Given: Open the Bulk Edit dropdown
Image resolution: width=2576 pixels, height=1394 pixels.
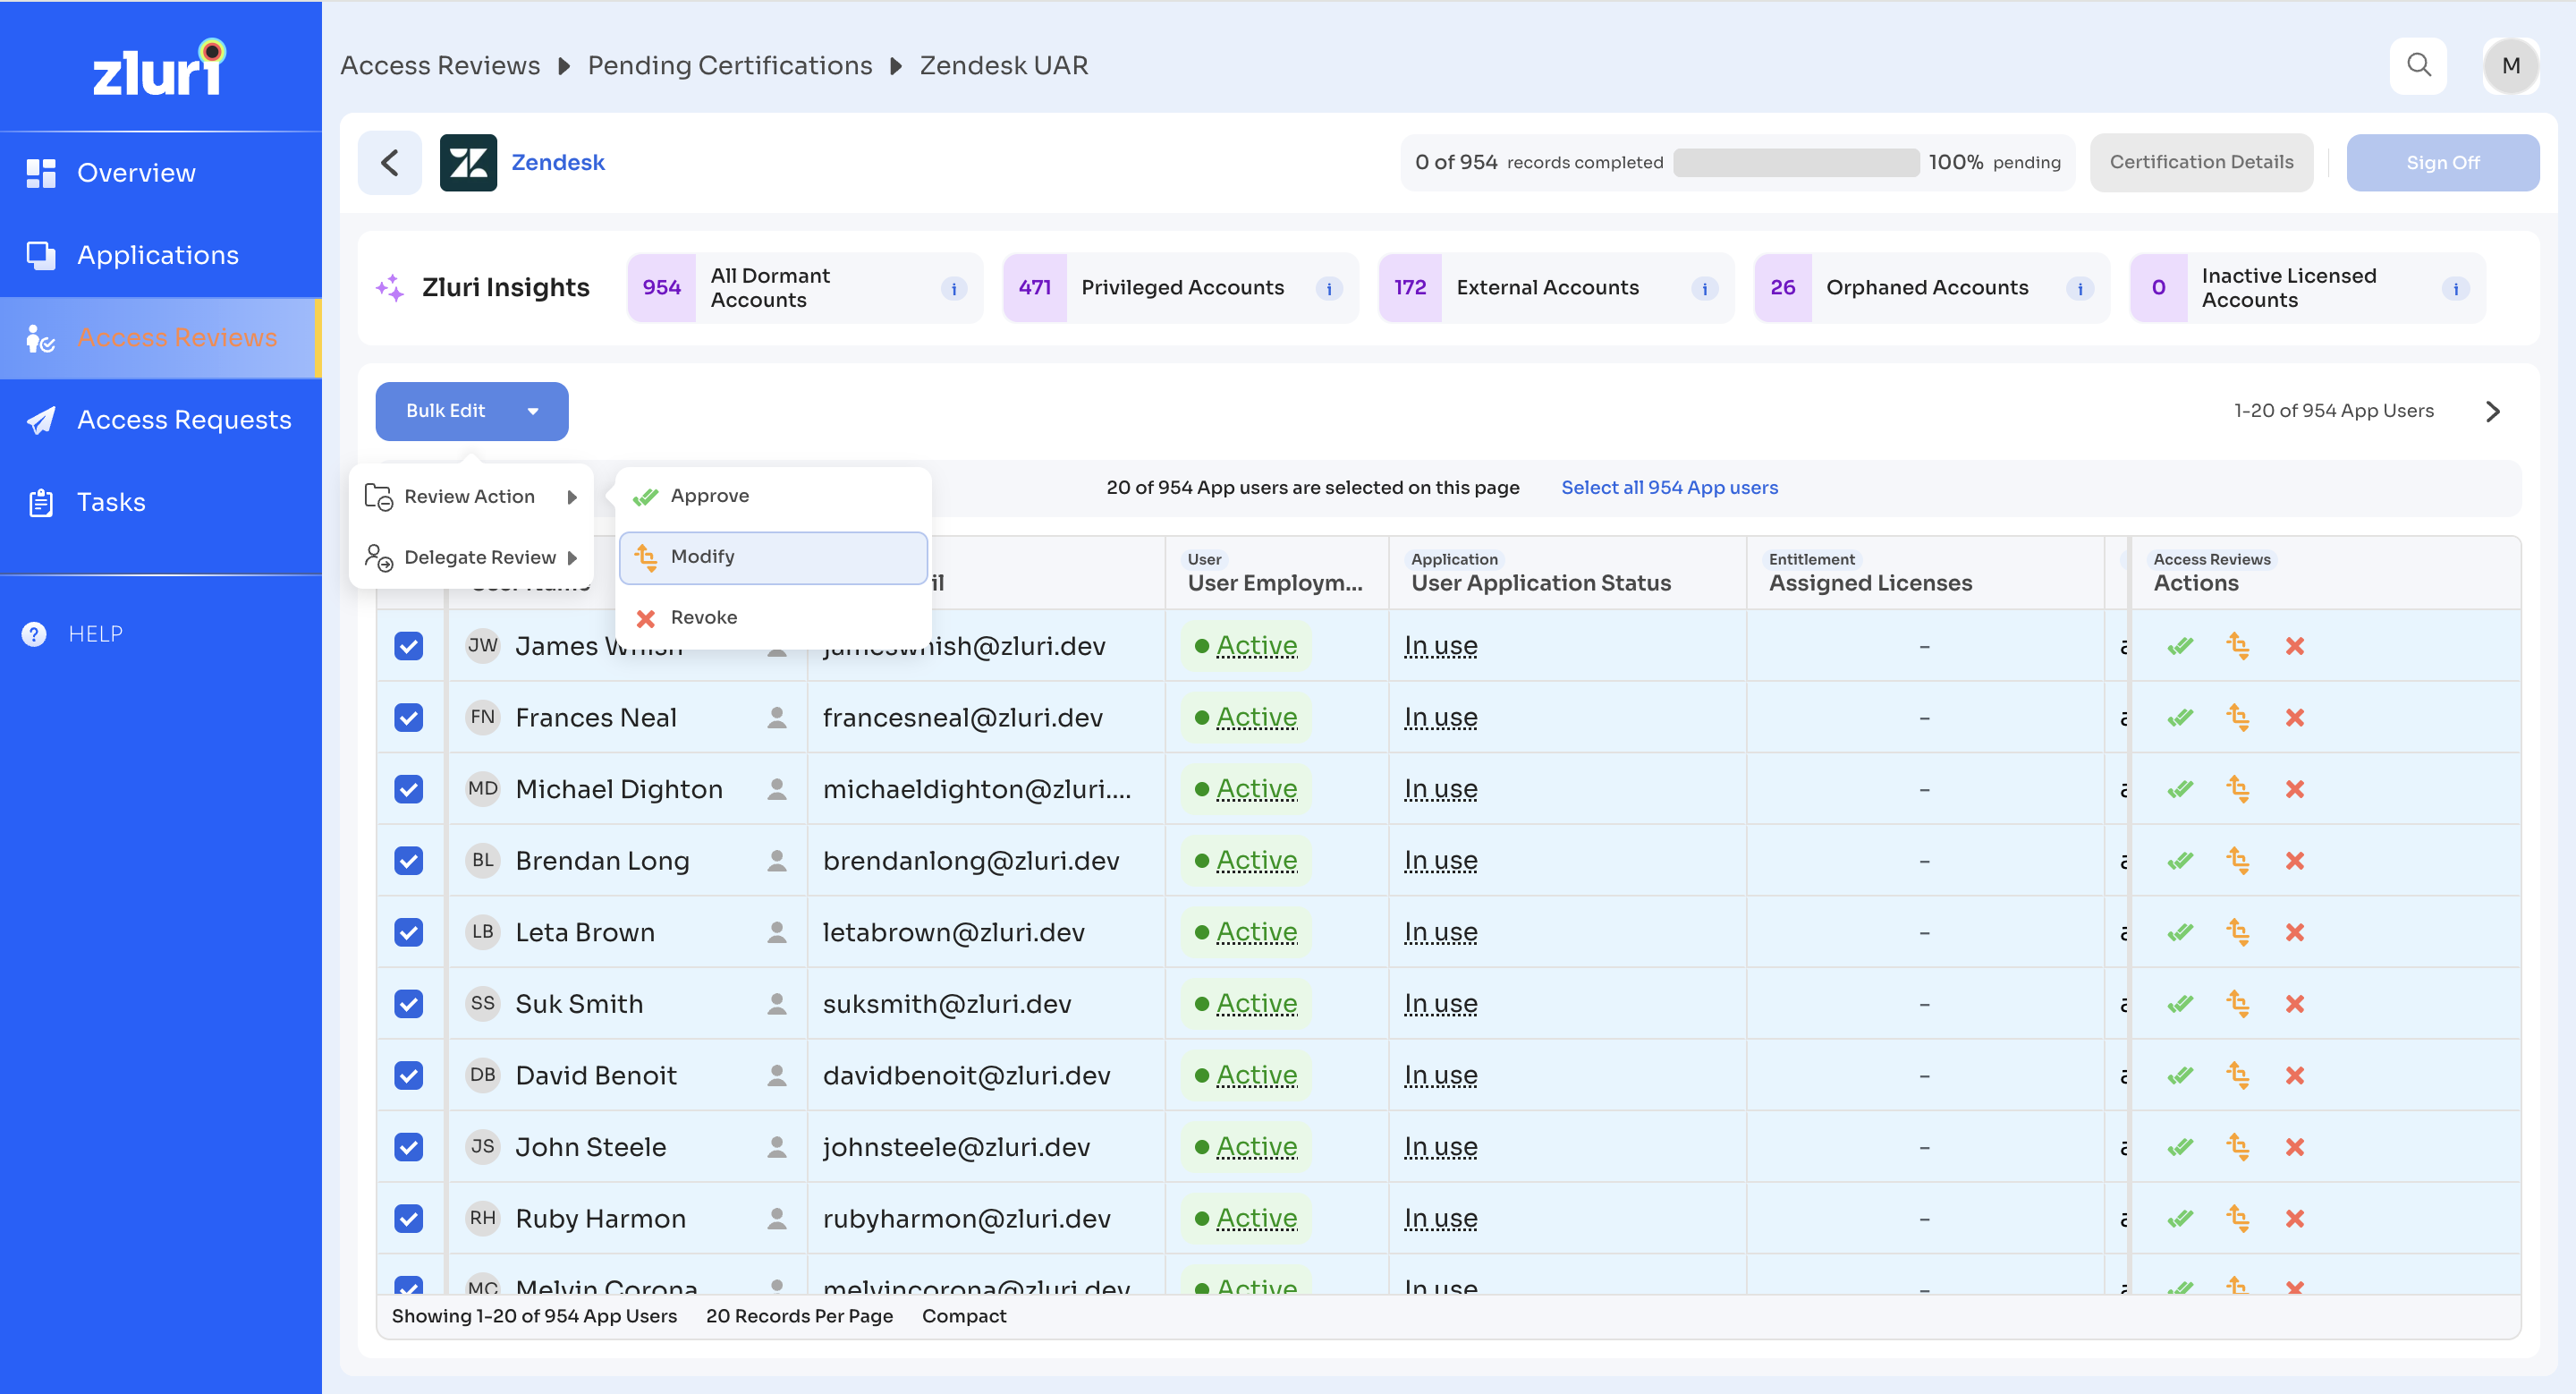Looking at the screenshot, I should pyautogui.click(x=471, y=411).
